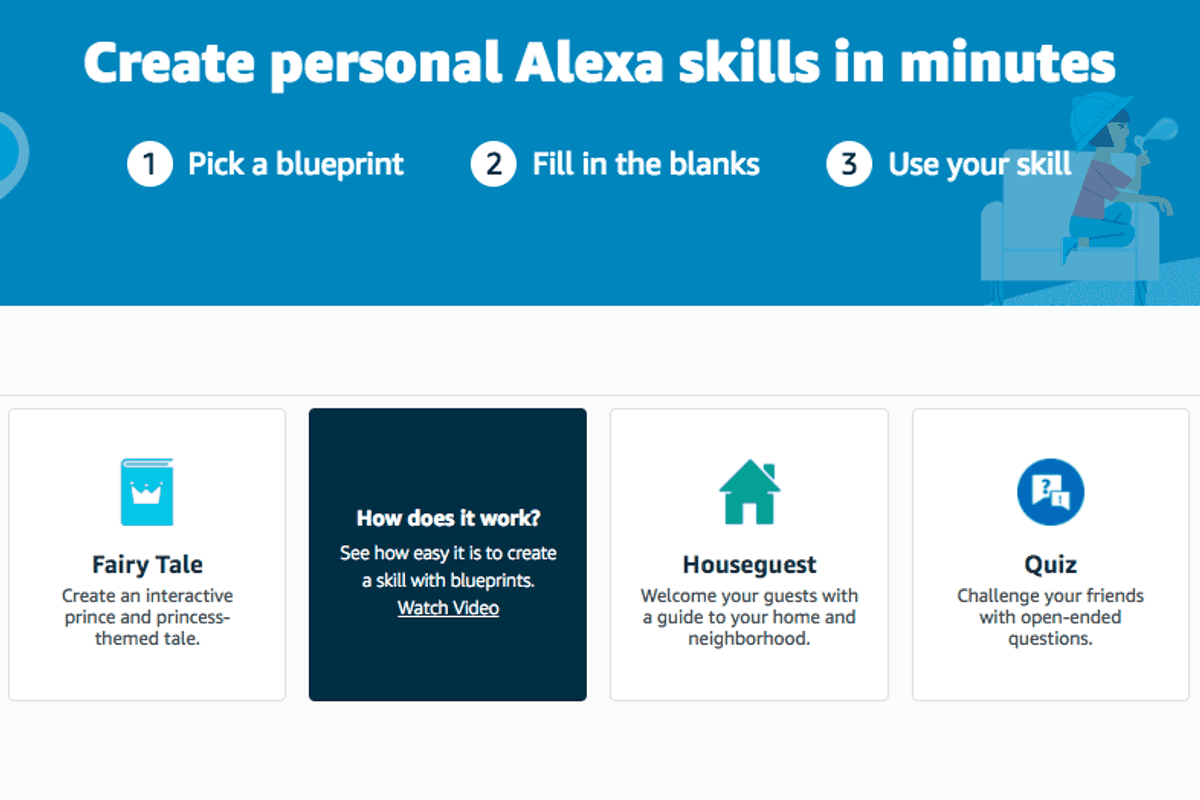Click the Use your skill step label
1200x800 pixels.
[978, 164]
